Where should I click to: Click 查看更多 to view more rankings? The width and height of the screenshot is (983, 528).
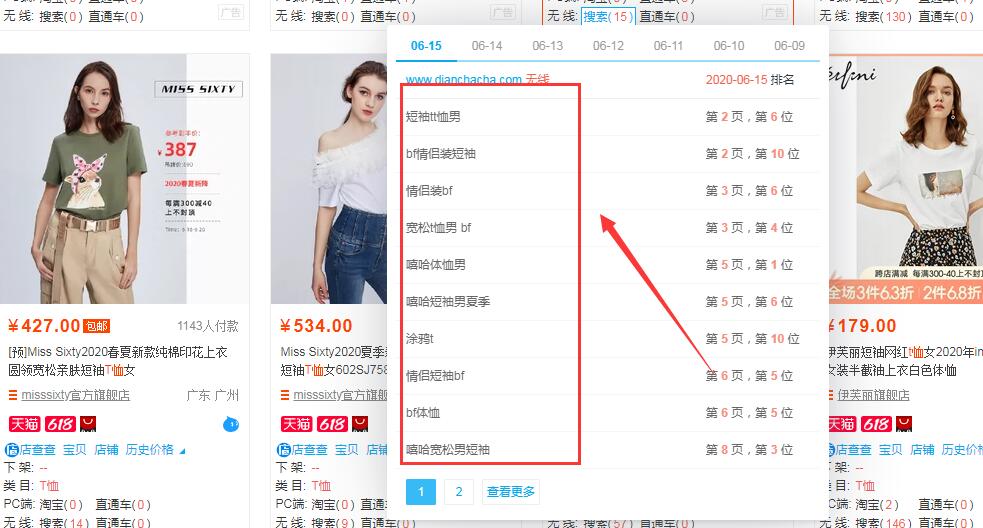click(511, 492)
